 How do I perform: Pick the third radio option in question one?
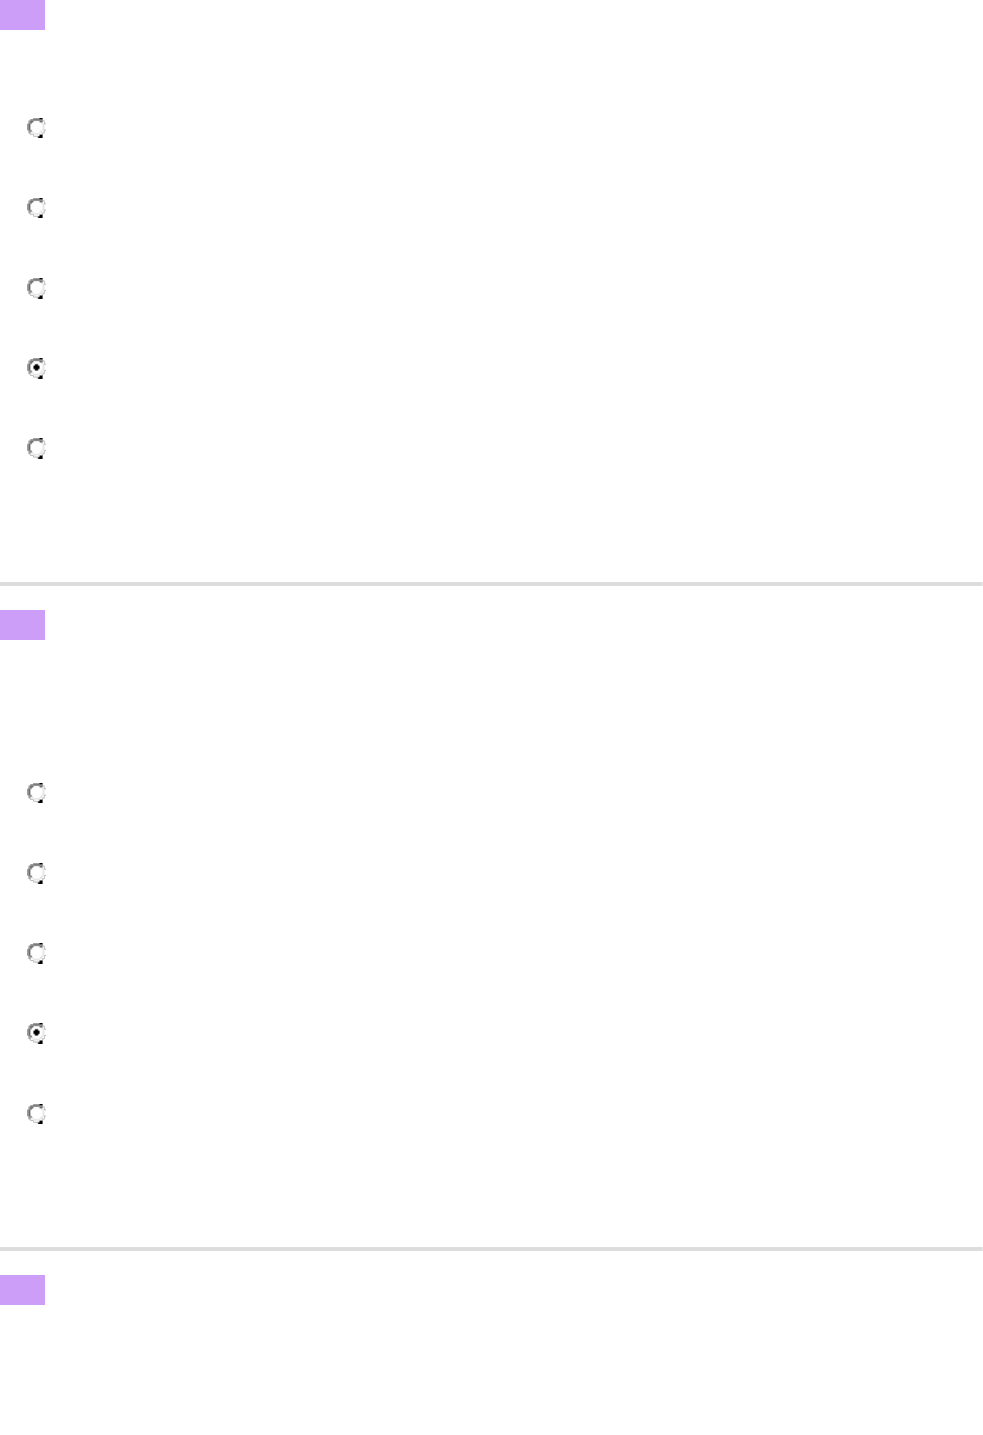point(37,288)
